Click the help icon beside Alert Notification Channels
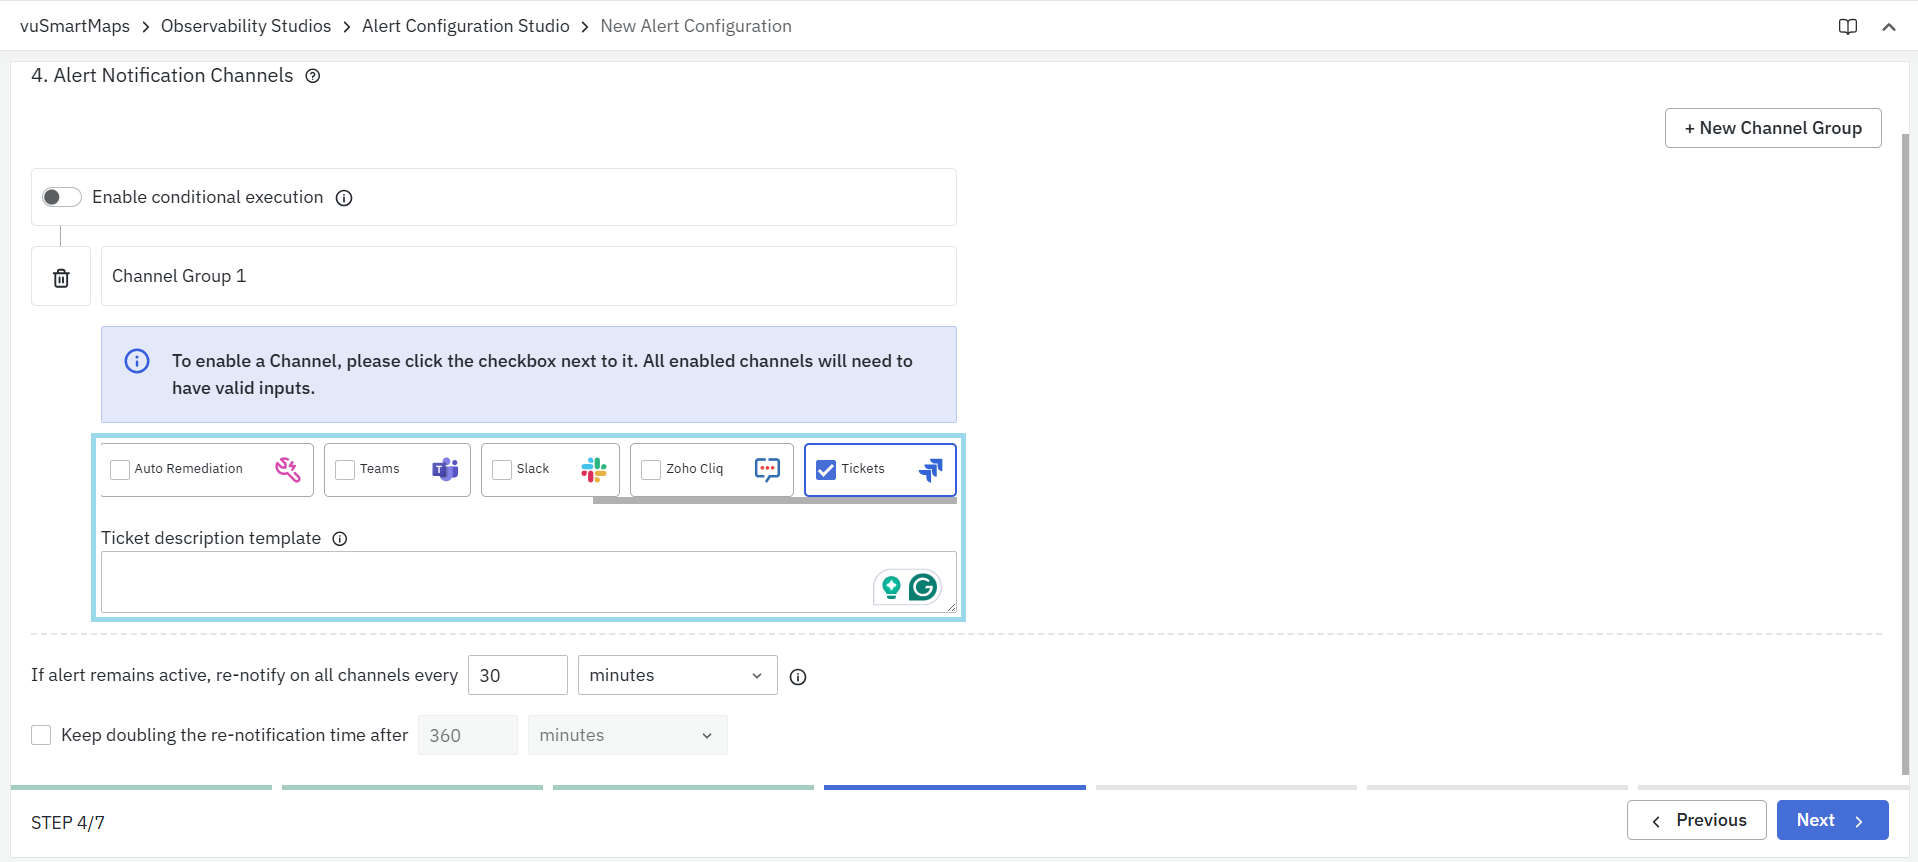Screen dimensions: 1918x862 [x=313, y=76]
